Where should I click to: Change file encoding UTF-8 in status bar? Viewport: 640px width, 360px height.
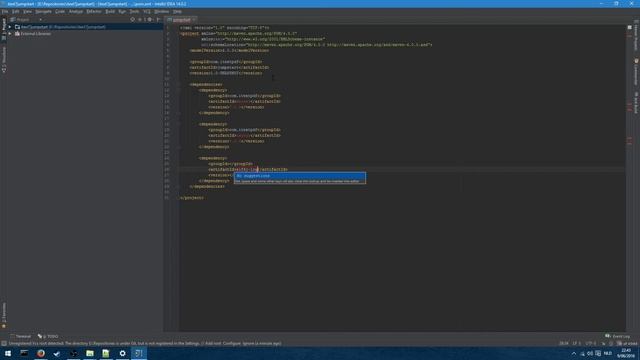[x=591, y=344]
